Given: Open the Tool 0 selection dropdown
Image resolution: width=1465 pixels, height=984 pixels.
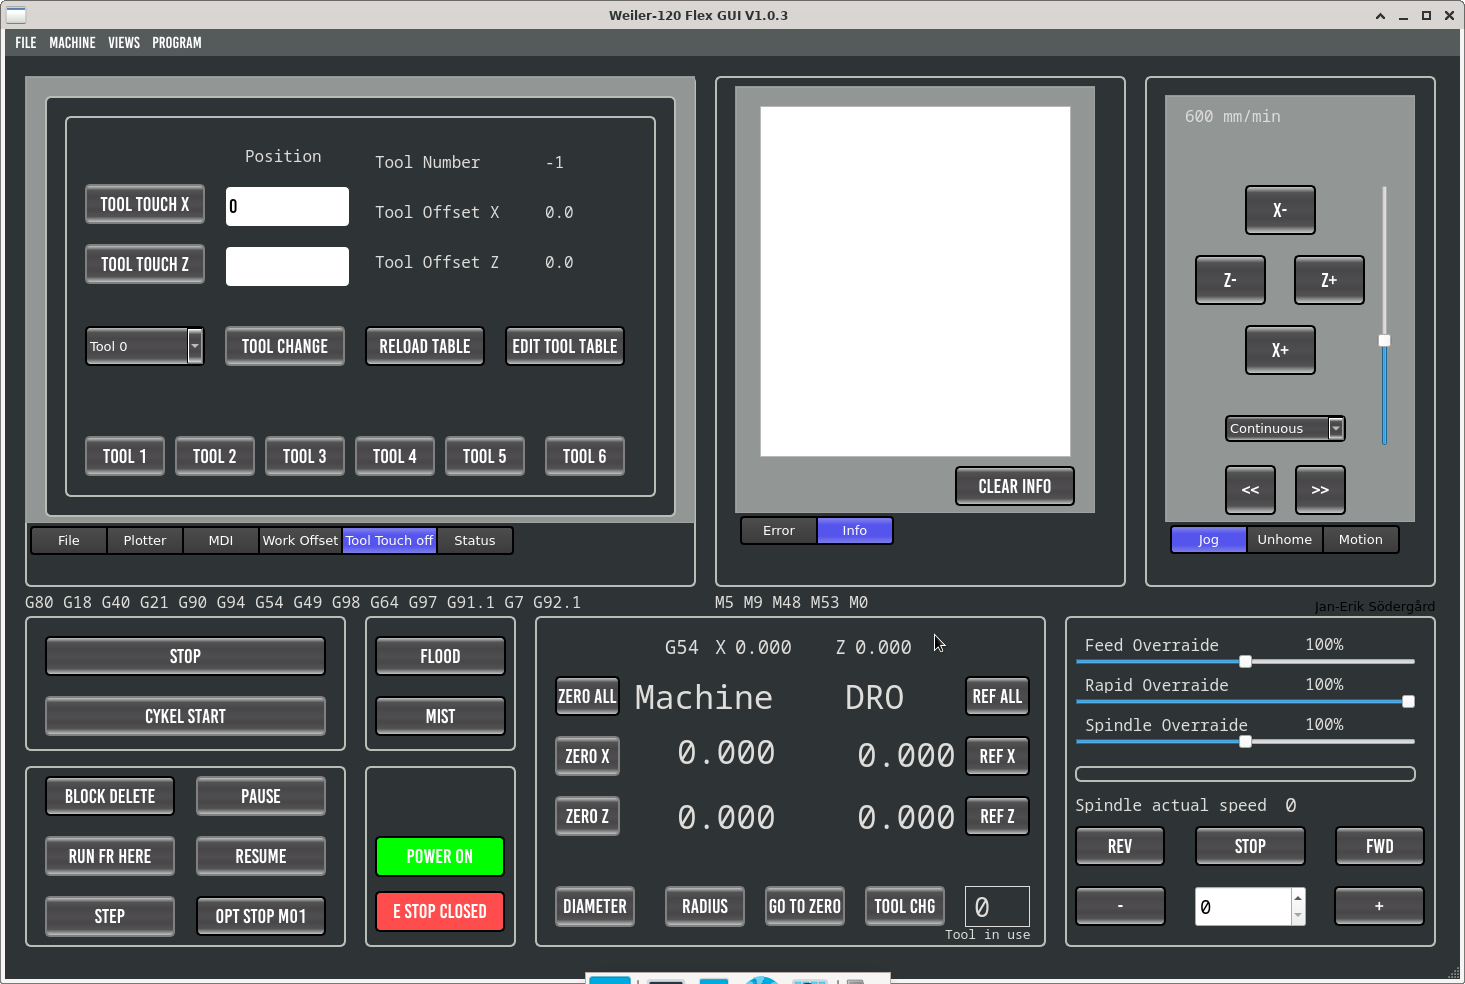Looking at the screenshot, I should (145, 346).
